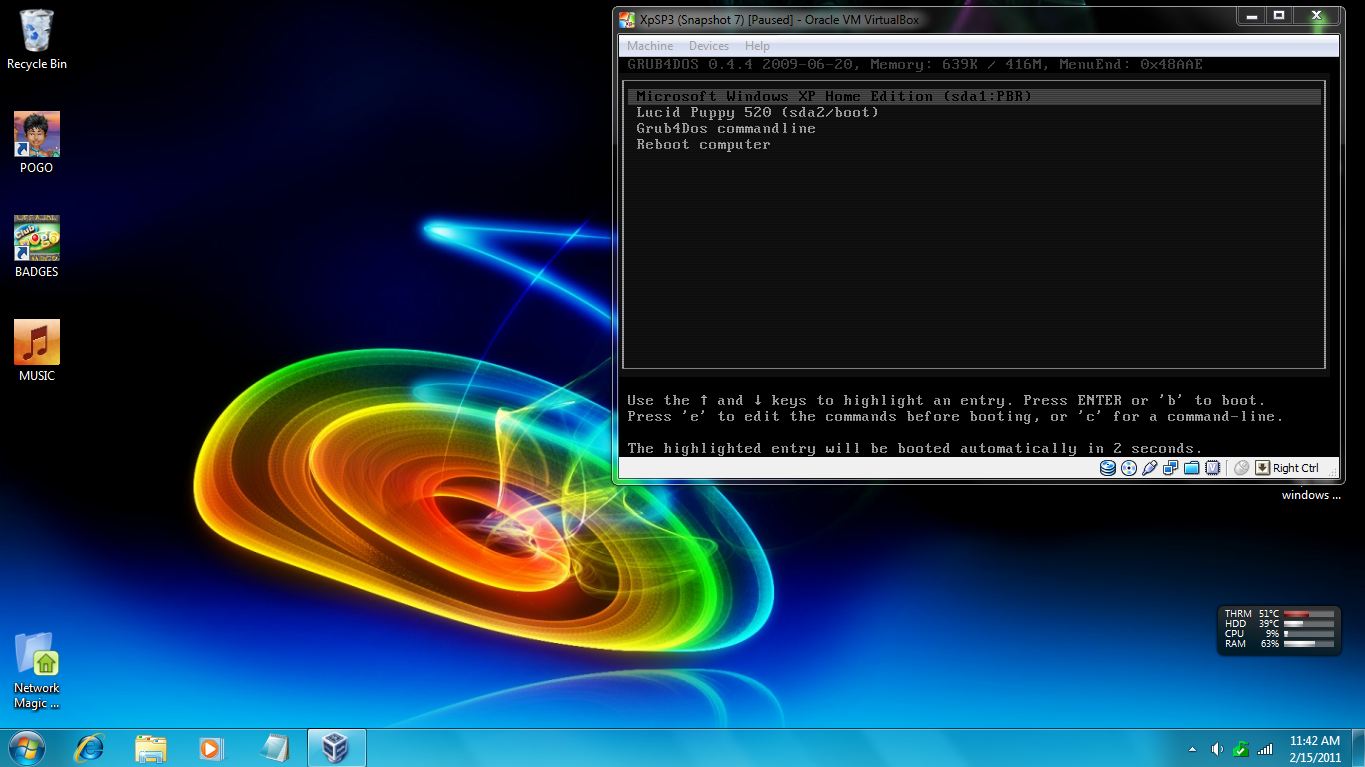
Task: Click the network adapters indicator icon
Action: 1170,468
